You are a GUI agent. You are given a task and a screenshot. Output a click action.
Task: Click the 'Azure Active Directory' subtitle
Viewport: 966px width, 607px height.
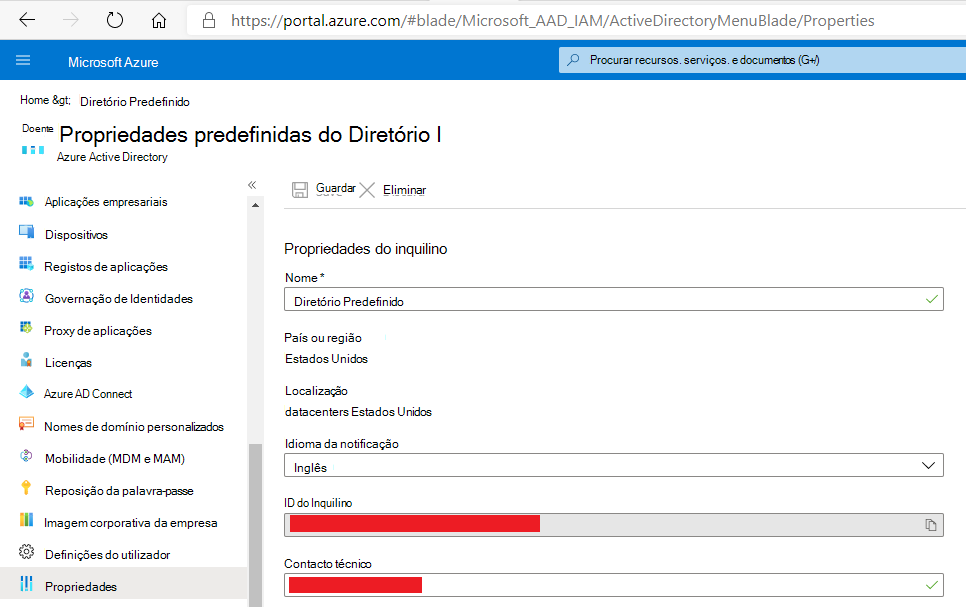(112, 157)
